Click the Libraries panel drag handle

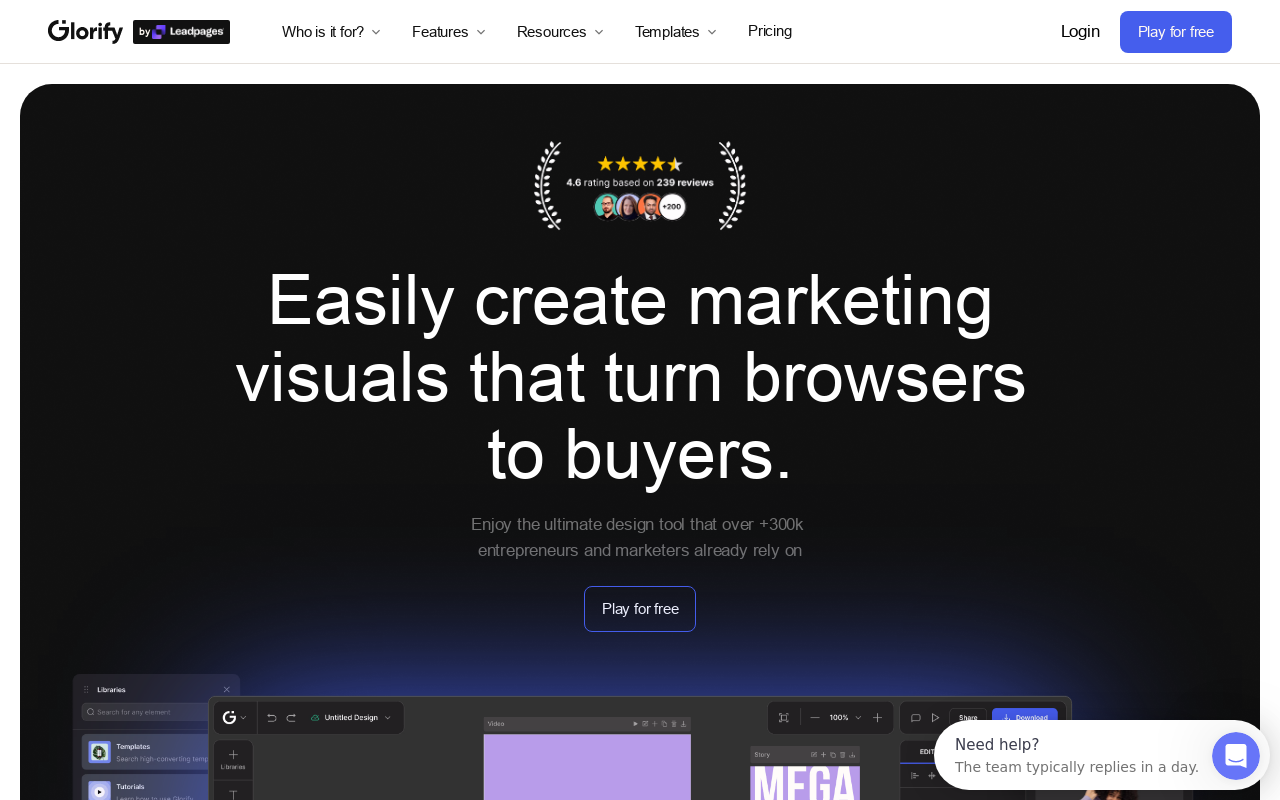[x=86, y=689]
